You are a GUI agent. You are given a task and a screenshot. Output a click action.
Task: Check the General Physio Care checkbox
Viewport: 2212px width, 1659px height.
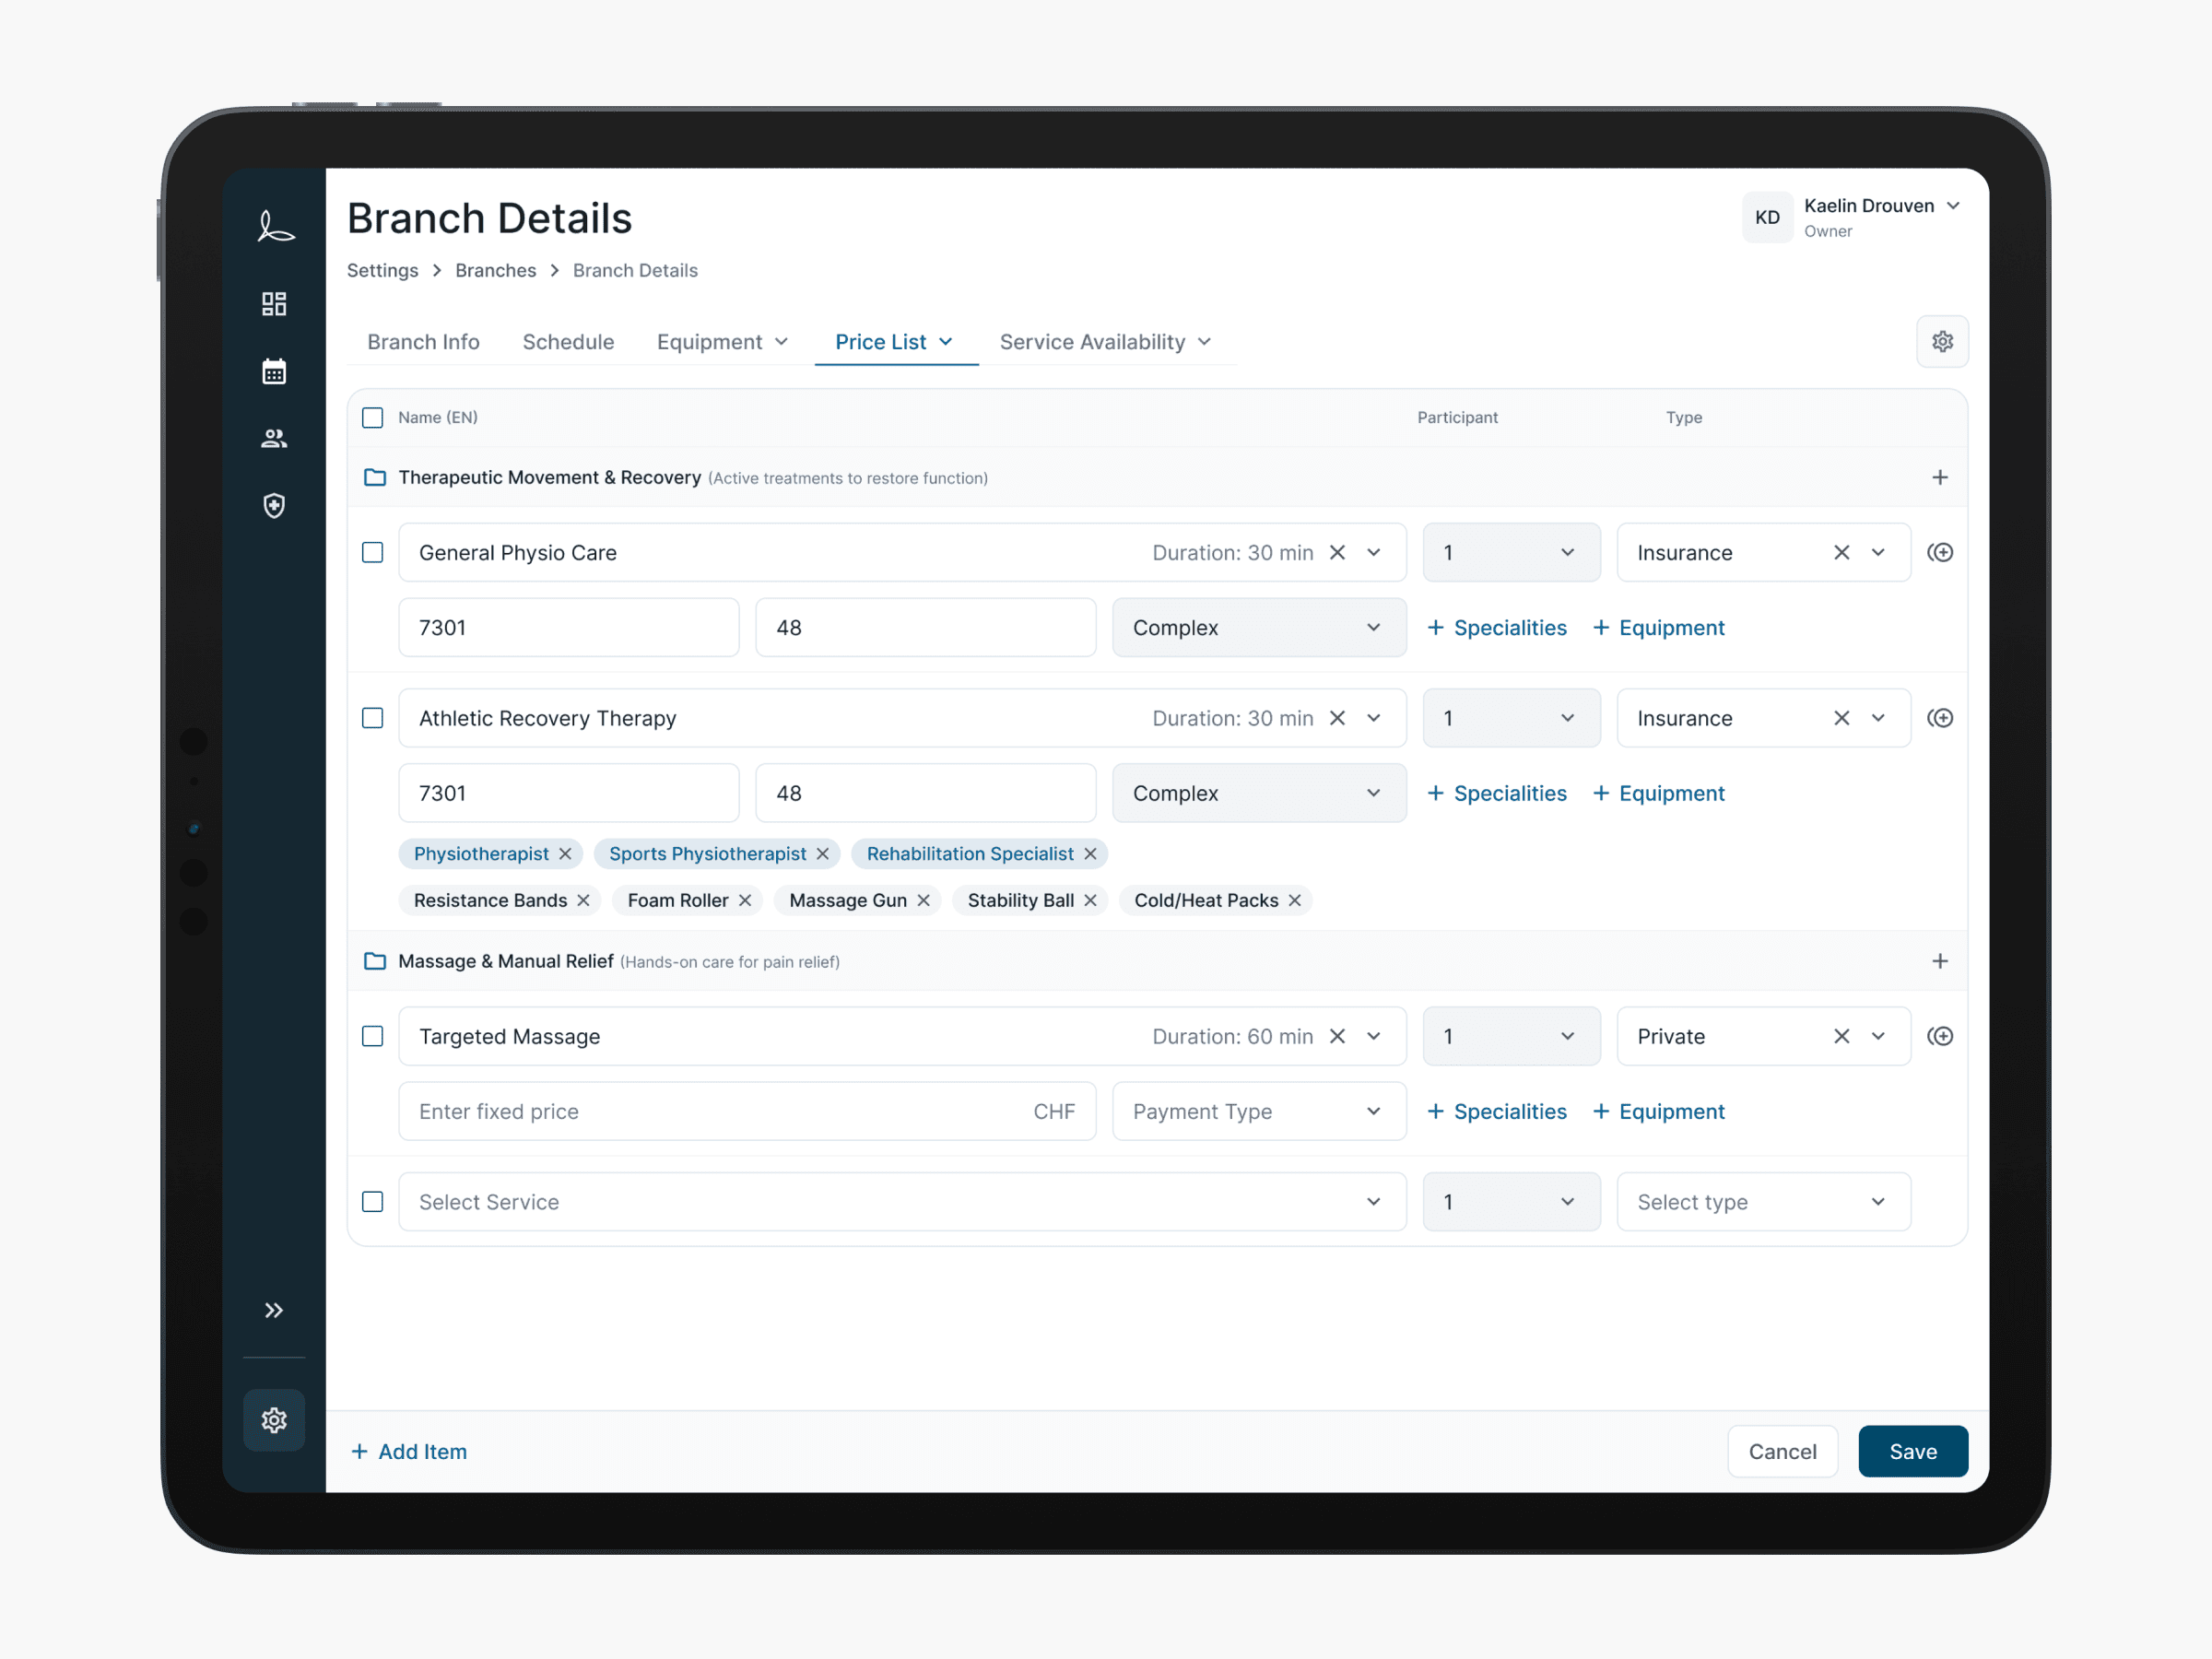click(x=372, y=553)
